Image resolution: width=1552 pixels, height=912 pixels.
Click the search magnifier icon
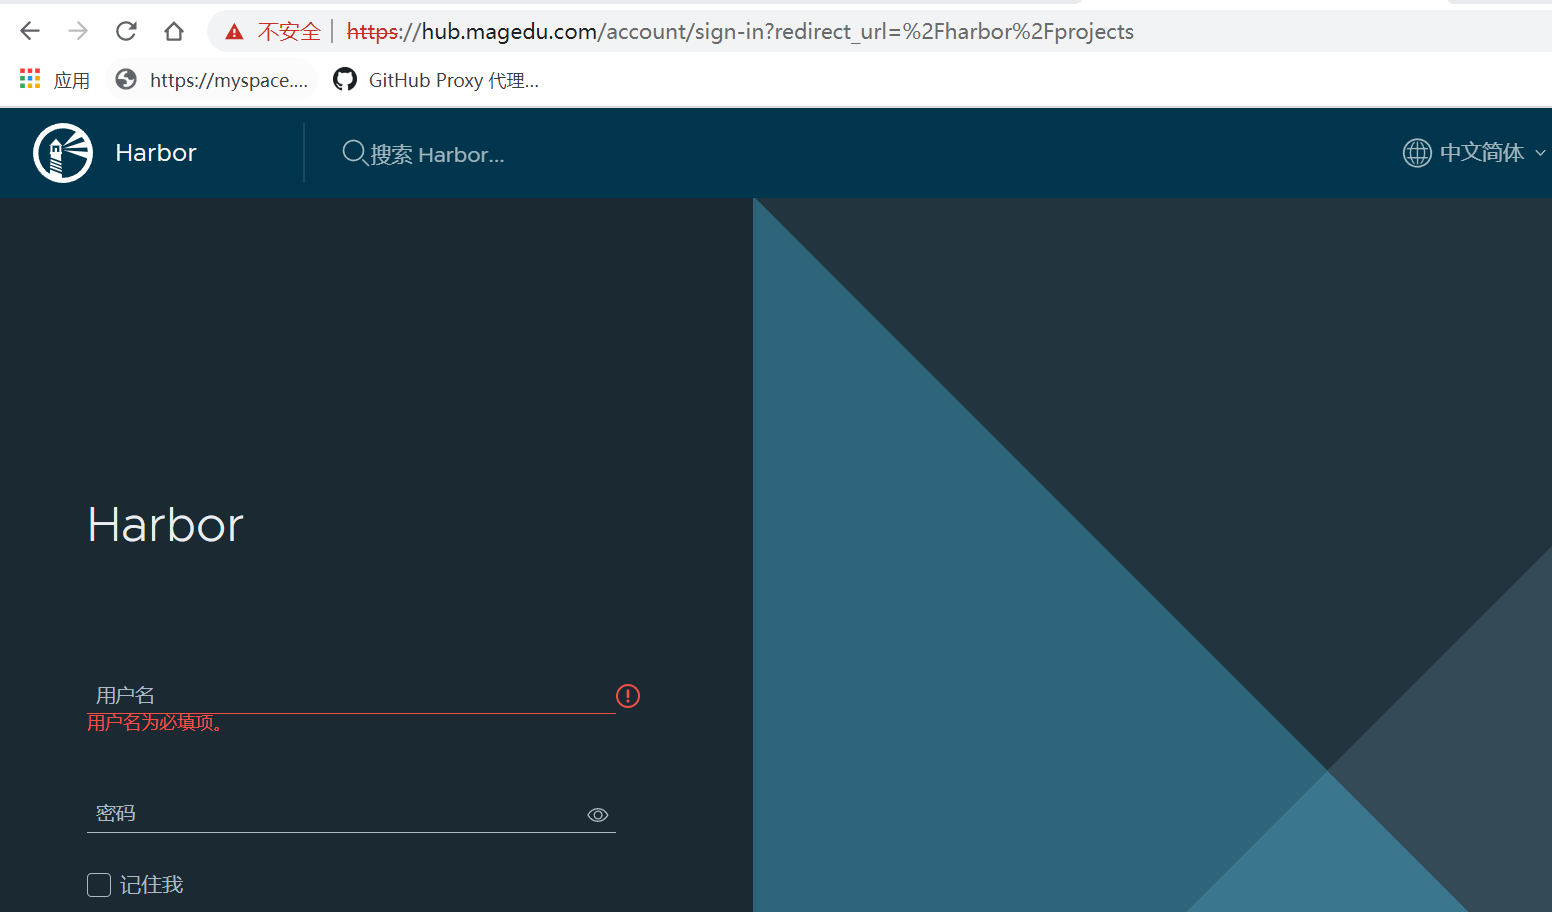coord(355,153)
